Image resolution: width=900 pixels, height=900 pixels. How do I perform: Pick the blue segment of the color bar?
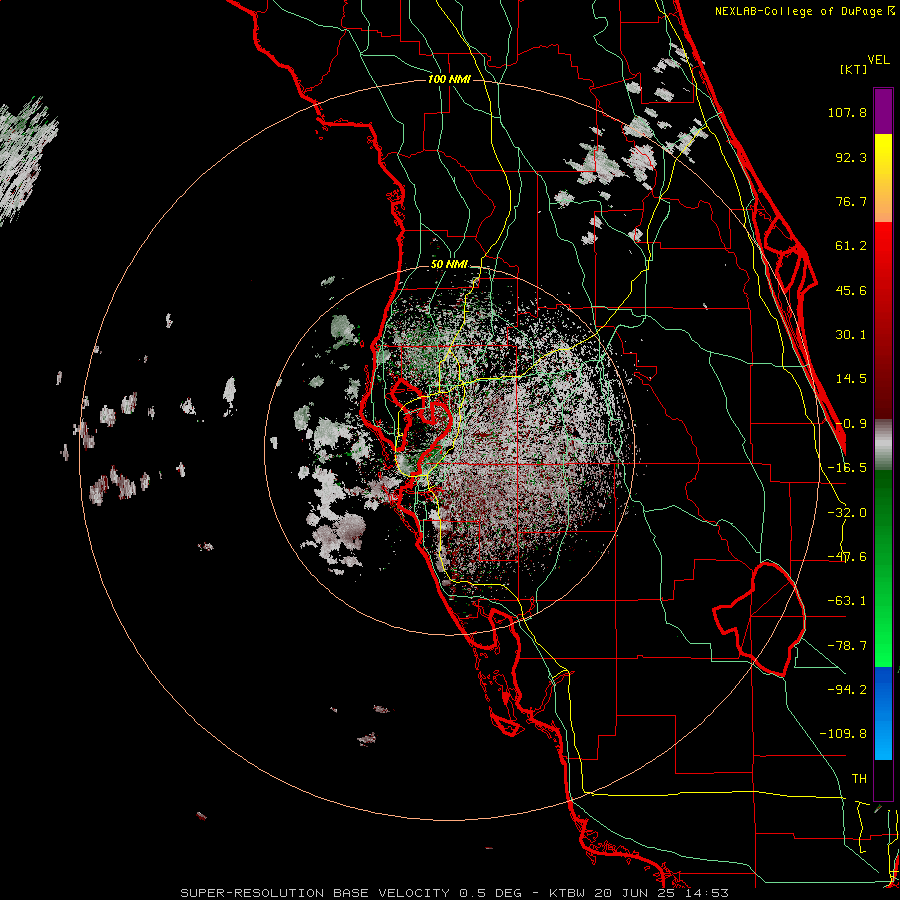(x=883, y=713)
